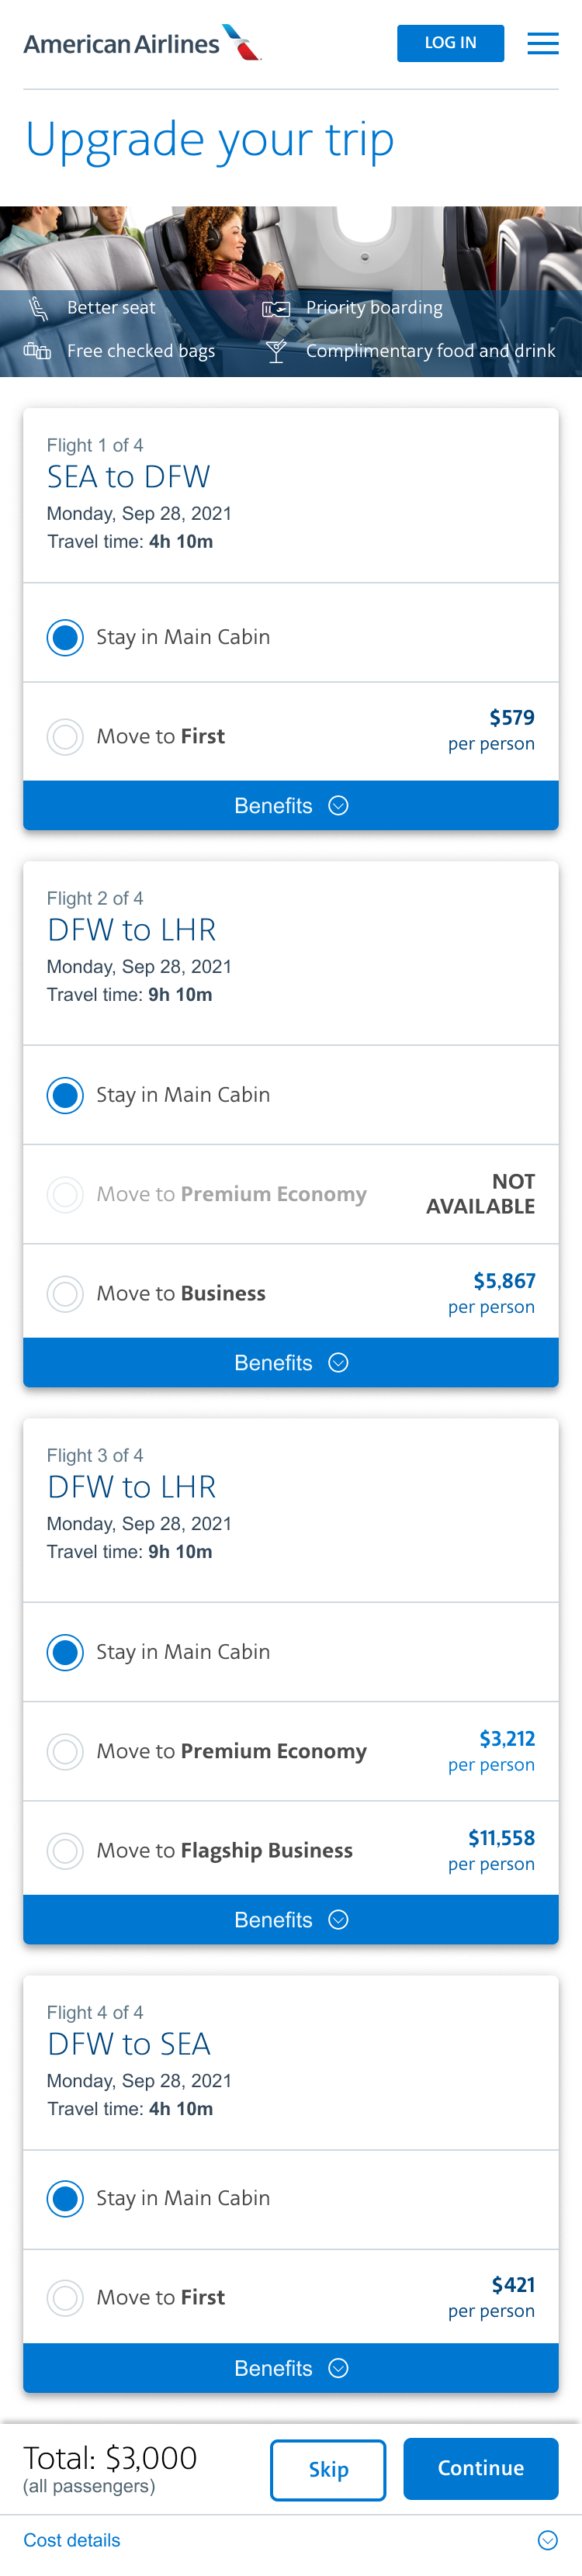This screenshot has width=582, height=2576.
Task: Click the Better seat icon
Action: point(38,308)
